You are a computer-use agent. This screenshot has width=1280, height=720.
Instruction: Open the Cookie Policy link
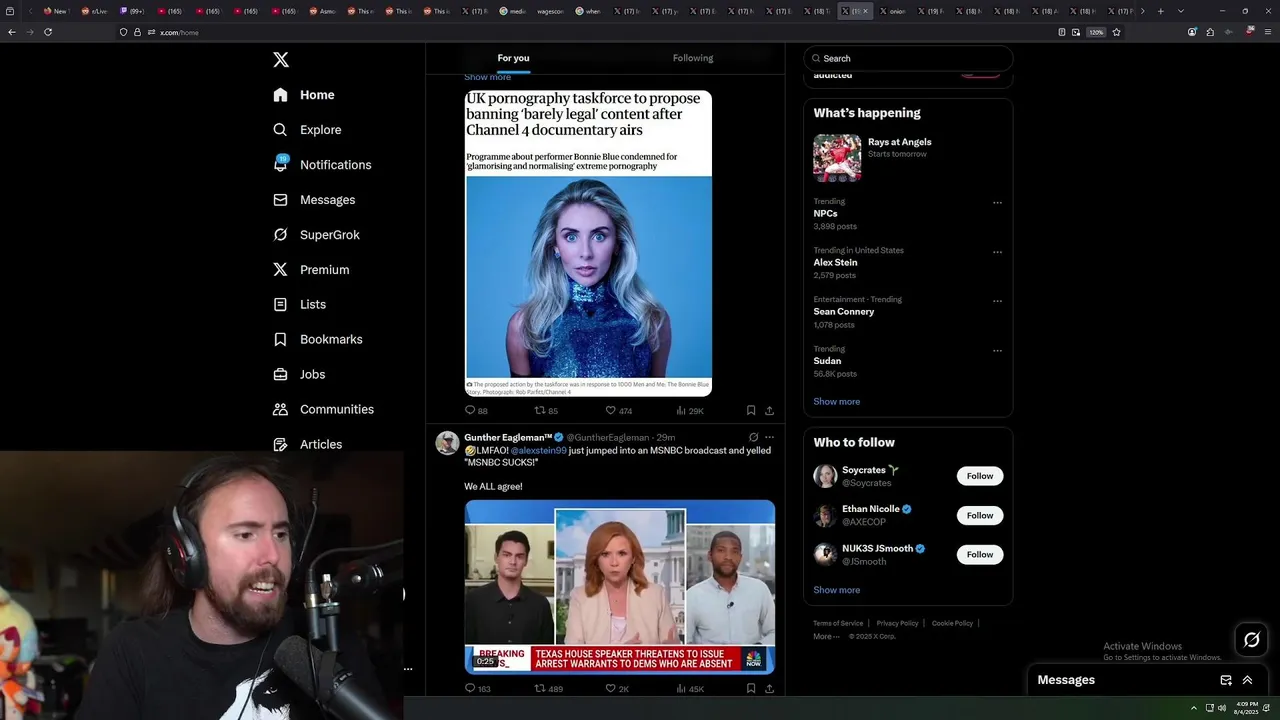952,623
